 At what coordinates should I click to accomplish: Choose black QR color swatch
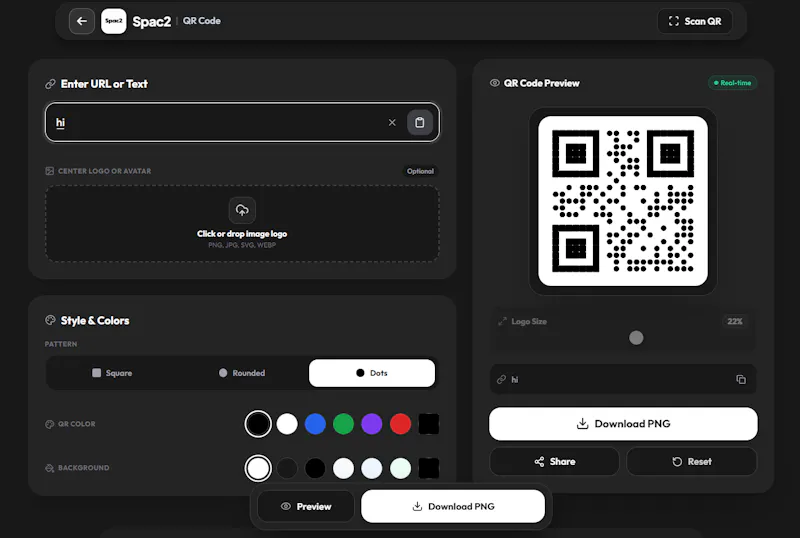point(258,424)
